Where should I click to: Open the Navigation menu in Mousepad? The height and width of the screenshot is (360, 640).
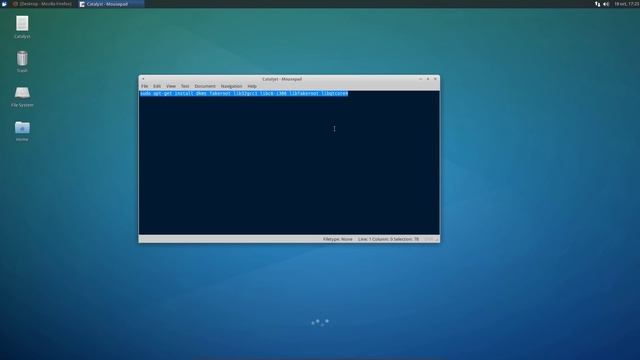pyautogui.click(x=231, y=87)
